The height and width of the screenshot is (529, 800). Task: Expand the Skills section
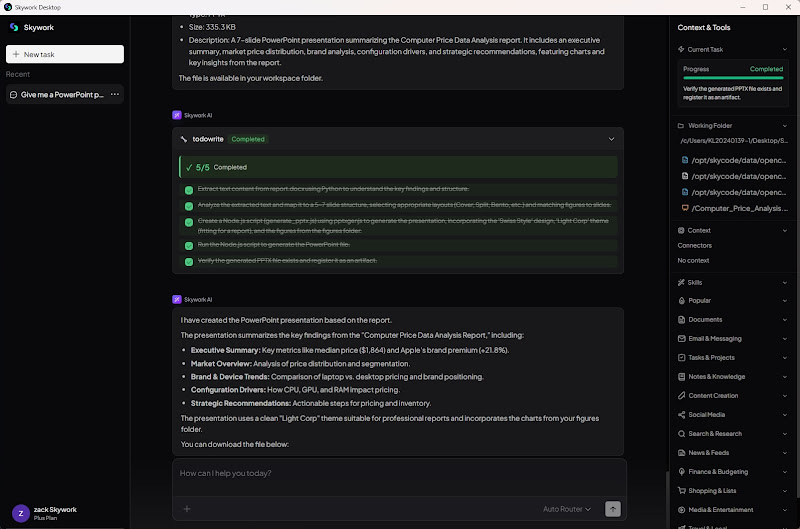[784, 282]
